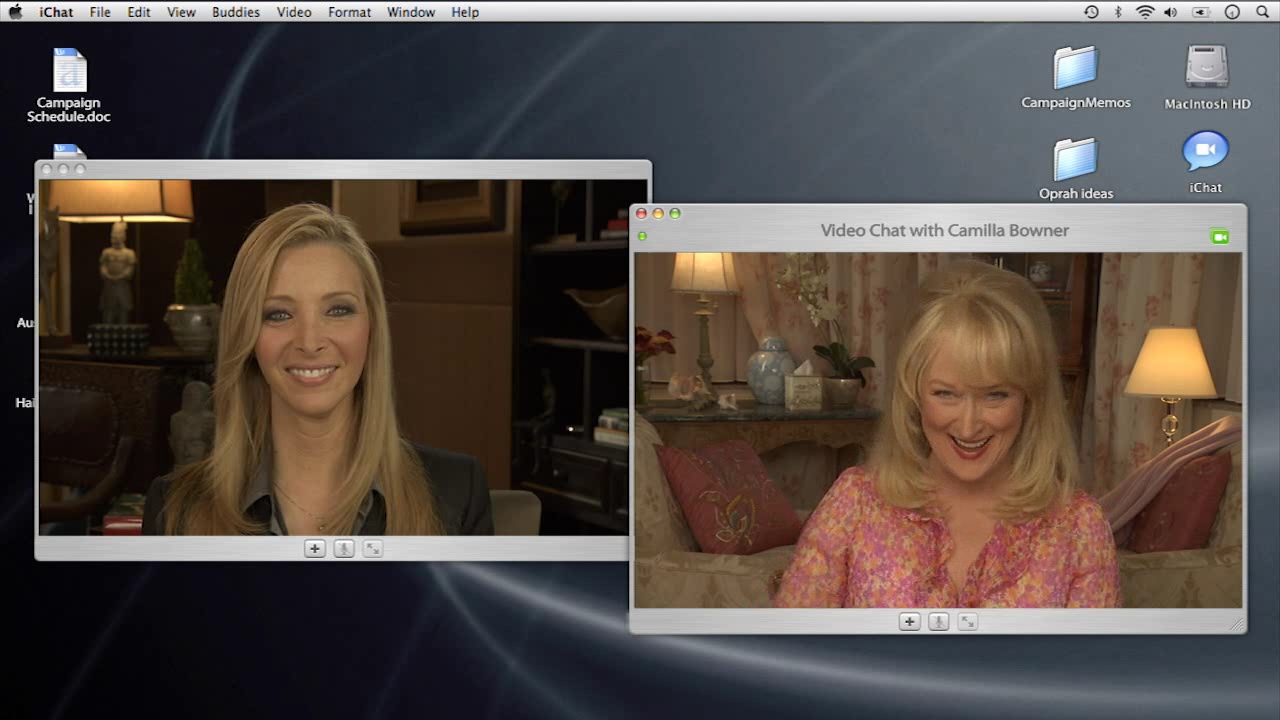Mute microphone in the left video window
Image resolution: width=1280 pixels, height=720 pixels.
(x=344, y=548)
